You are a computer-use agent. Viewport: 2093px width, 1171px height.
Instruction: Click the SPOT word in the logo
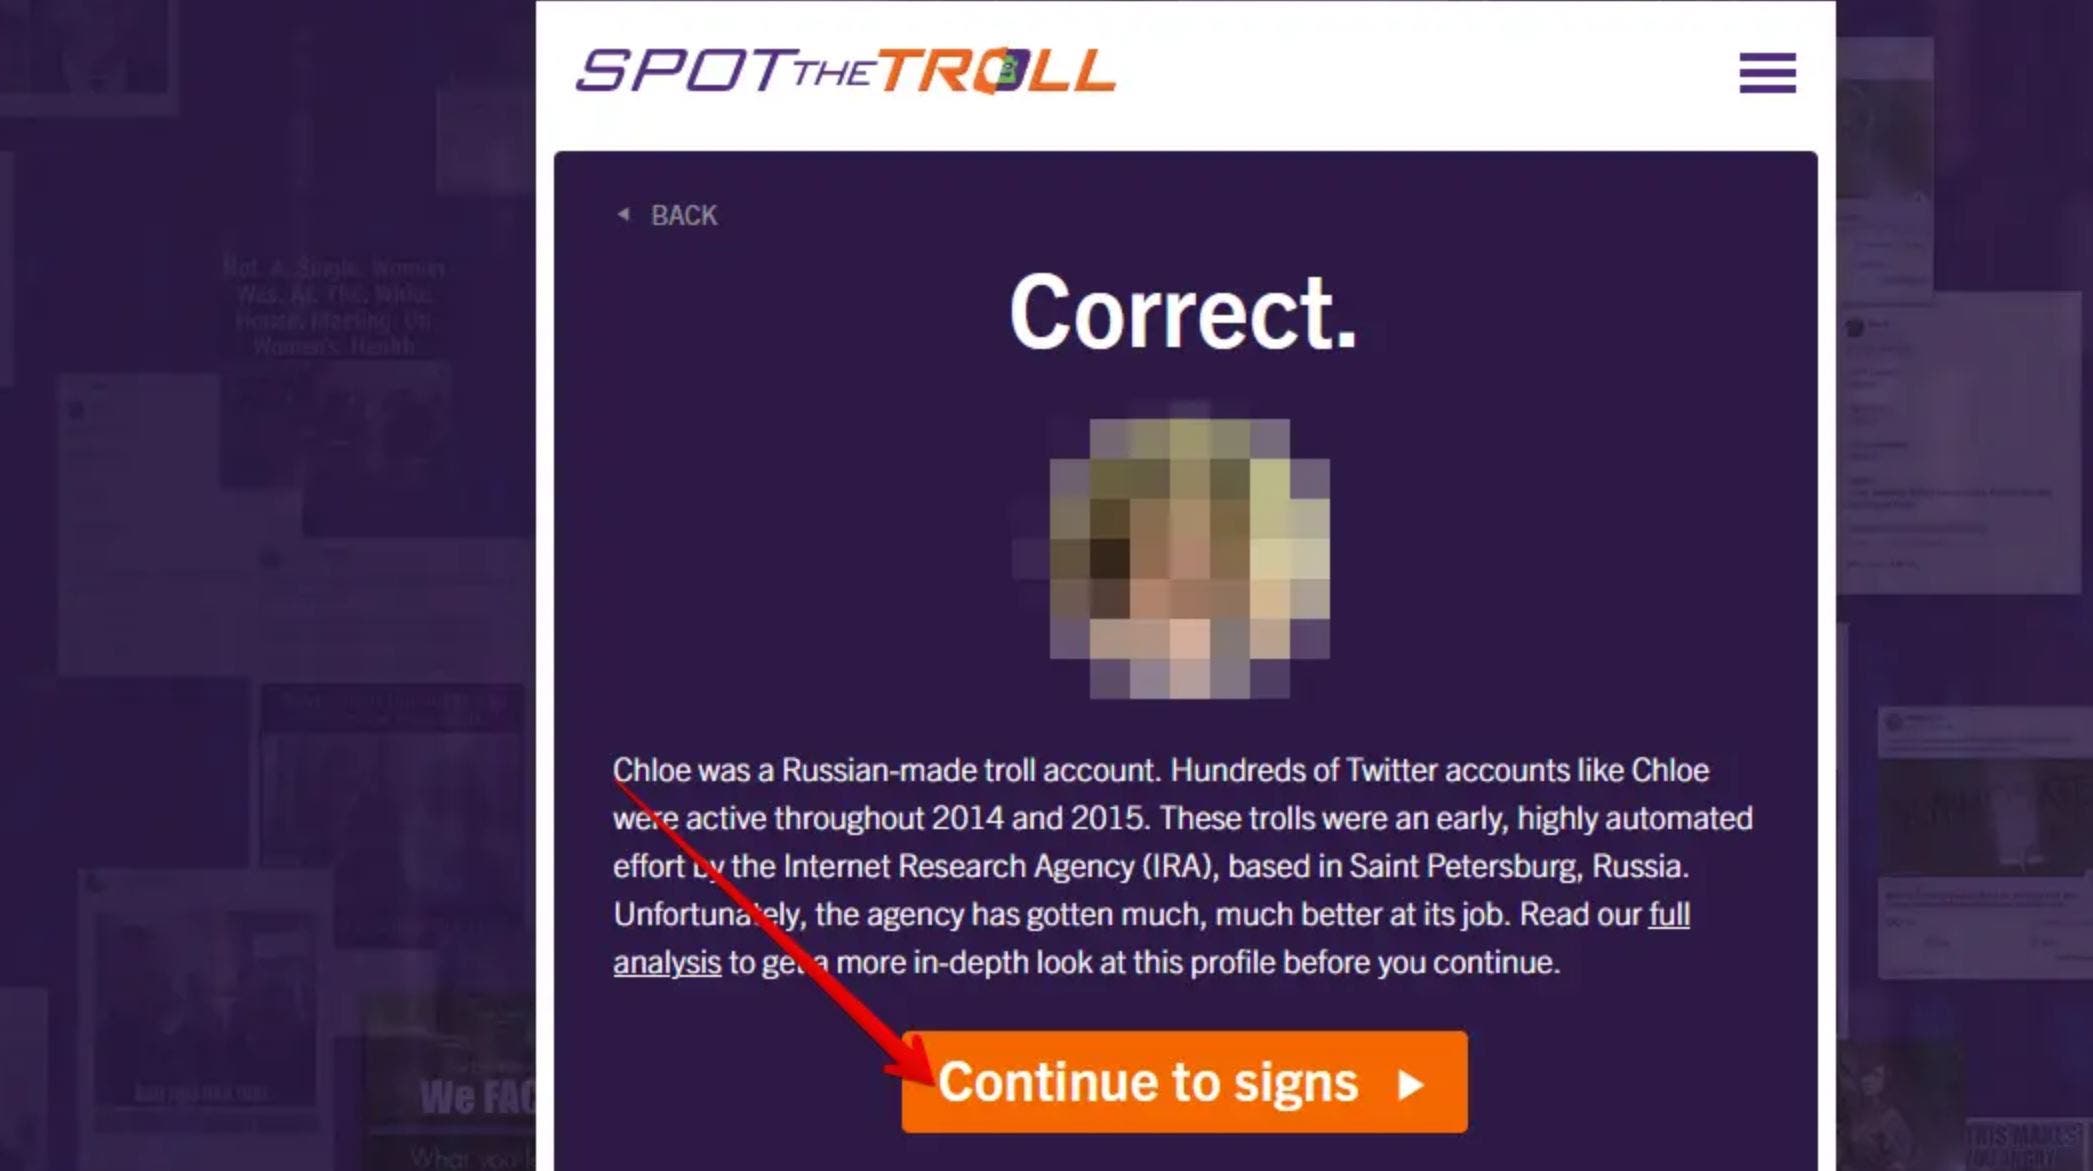point(682,70)
